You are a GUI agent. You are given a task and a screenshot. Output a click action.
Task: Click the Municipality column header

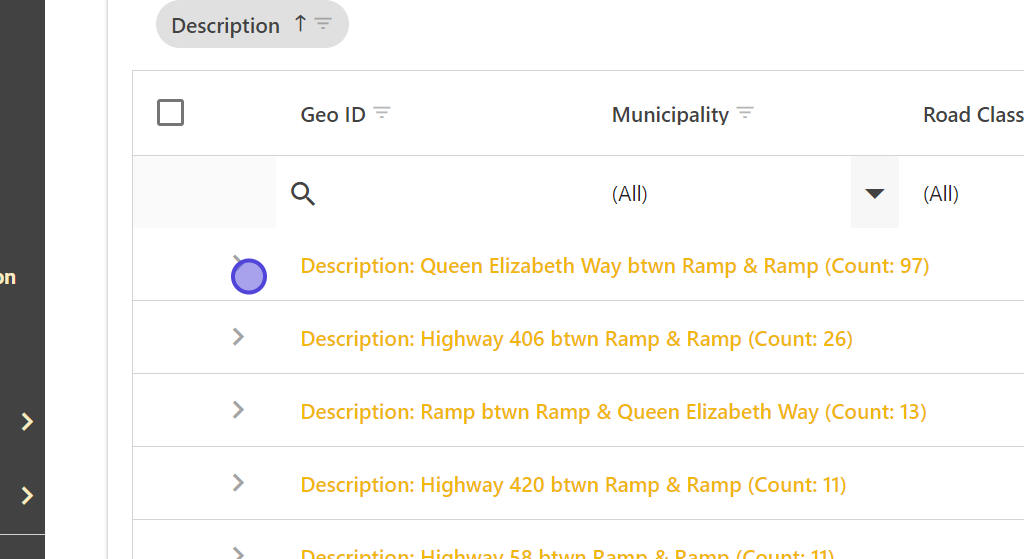670,115
